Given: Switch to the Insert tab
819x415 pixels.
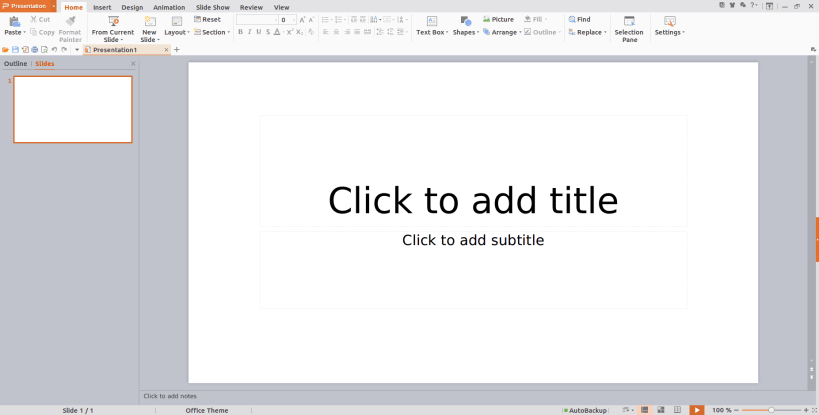Looking at the screenshot, I should [102, 7].
